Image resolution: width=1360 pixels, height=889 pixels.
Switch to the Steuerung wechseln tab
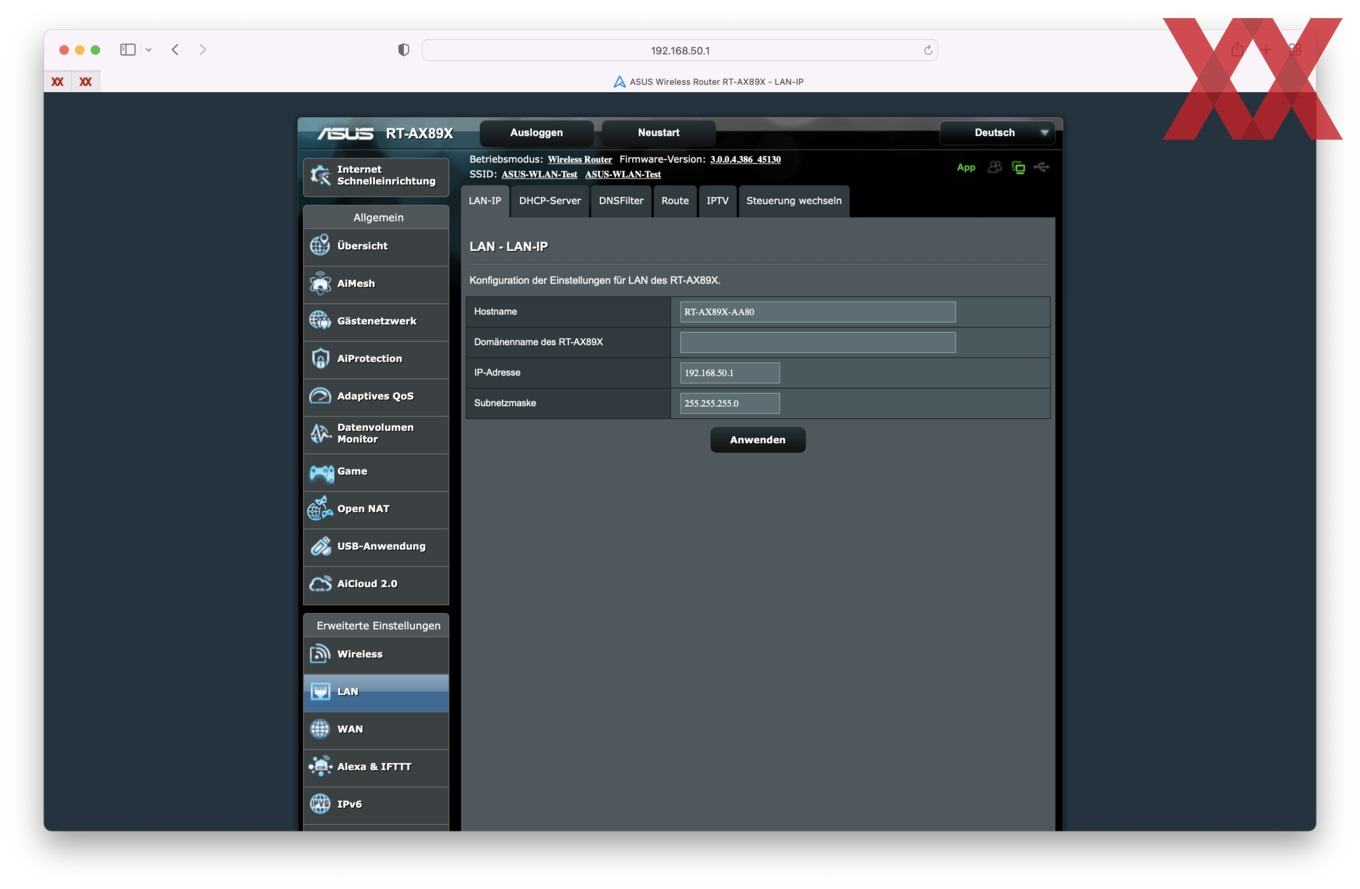794,201
